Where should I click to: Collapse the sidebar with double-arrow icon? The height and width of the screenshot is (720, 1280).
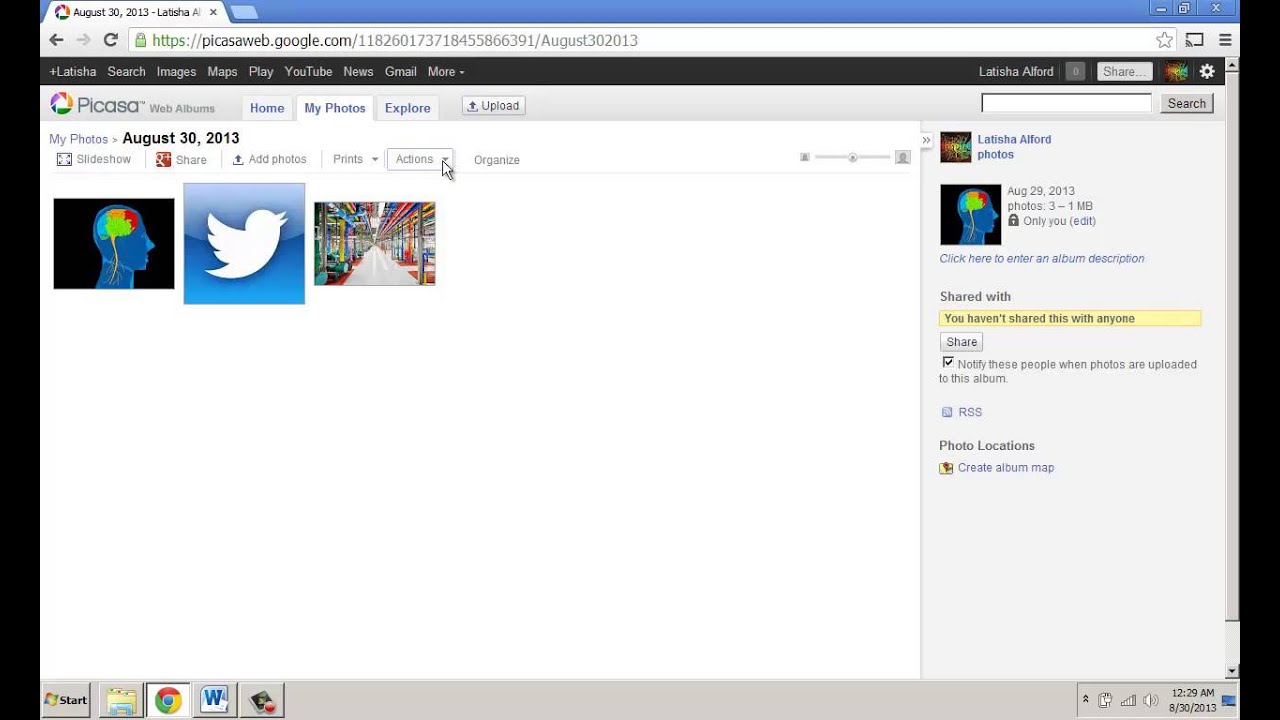pyautogui.click(x=926, y=140)
